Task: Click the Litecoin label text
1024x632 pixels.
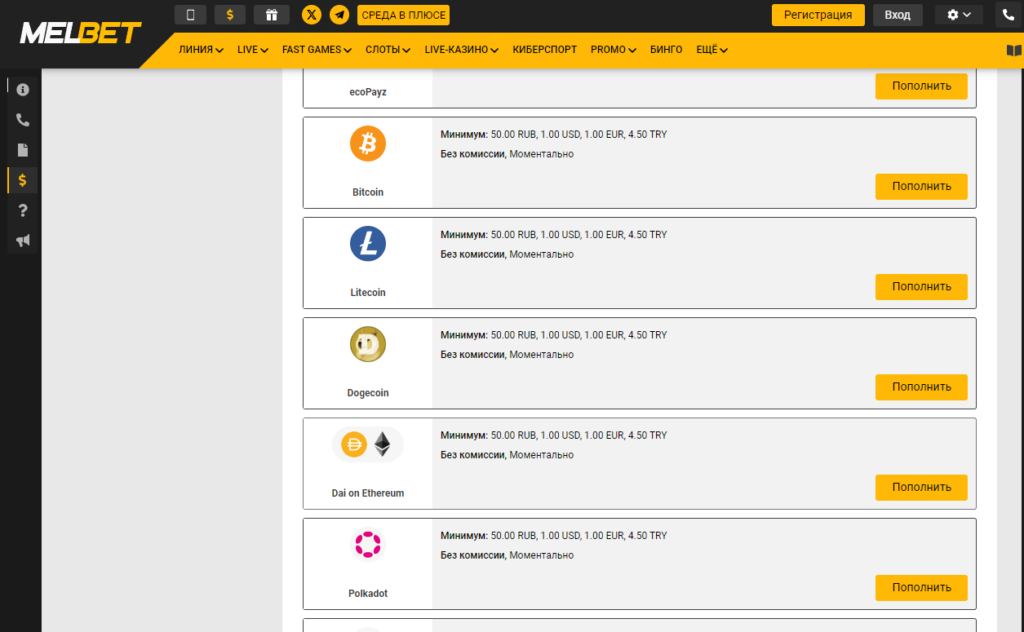Action: pos(368,292)
